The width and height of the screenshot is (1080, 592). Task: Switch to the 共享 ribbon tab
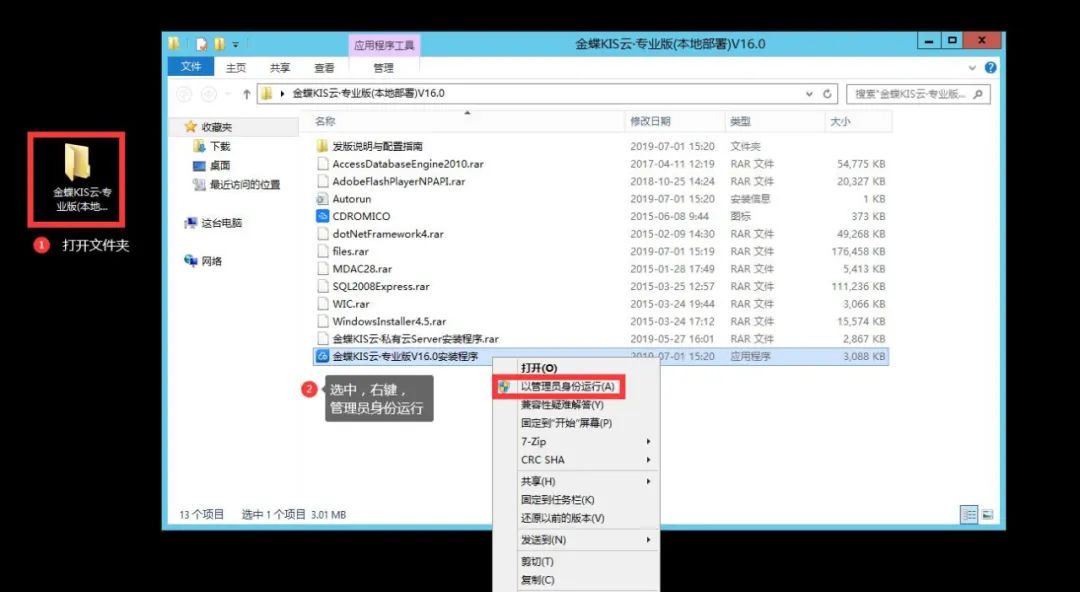(x=280, y=68)
